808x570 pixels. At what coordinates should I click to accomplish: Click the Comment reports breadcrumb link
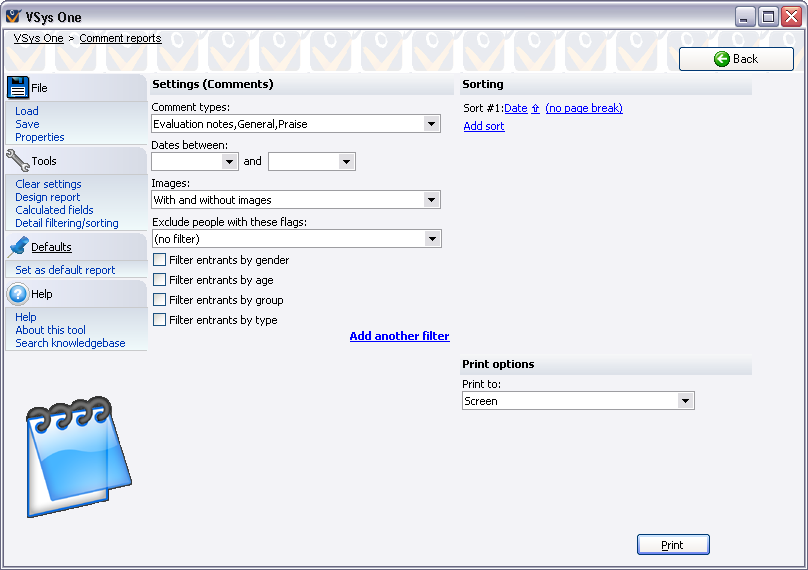120,38
